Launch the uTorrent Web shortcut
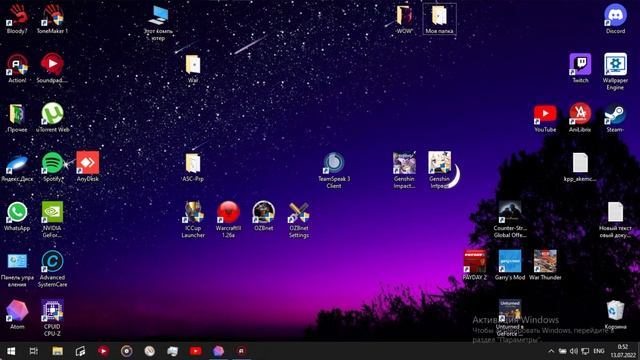The width and height of the screenshot is (640, 360). 52,118
